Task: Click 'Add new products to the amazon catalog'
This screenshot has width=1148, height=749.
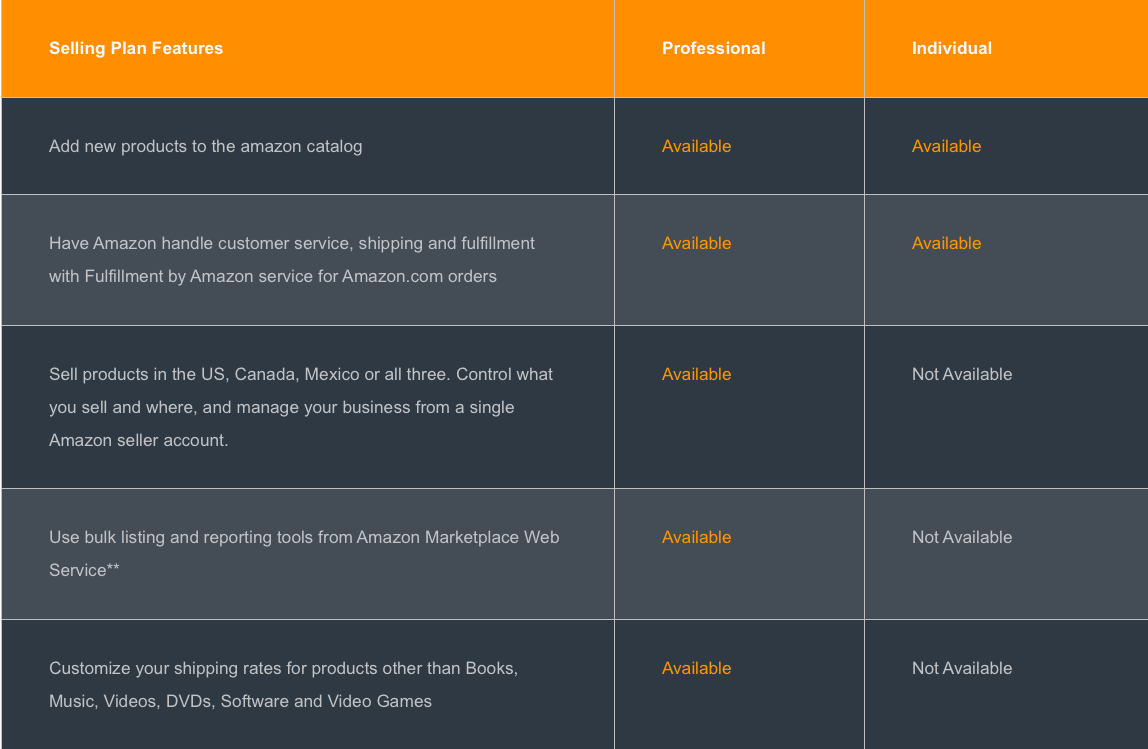Action: pos(205,146)
